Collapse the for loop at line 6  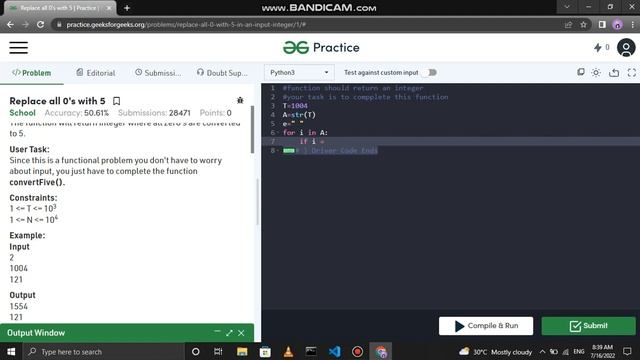coord(278,133)
